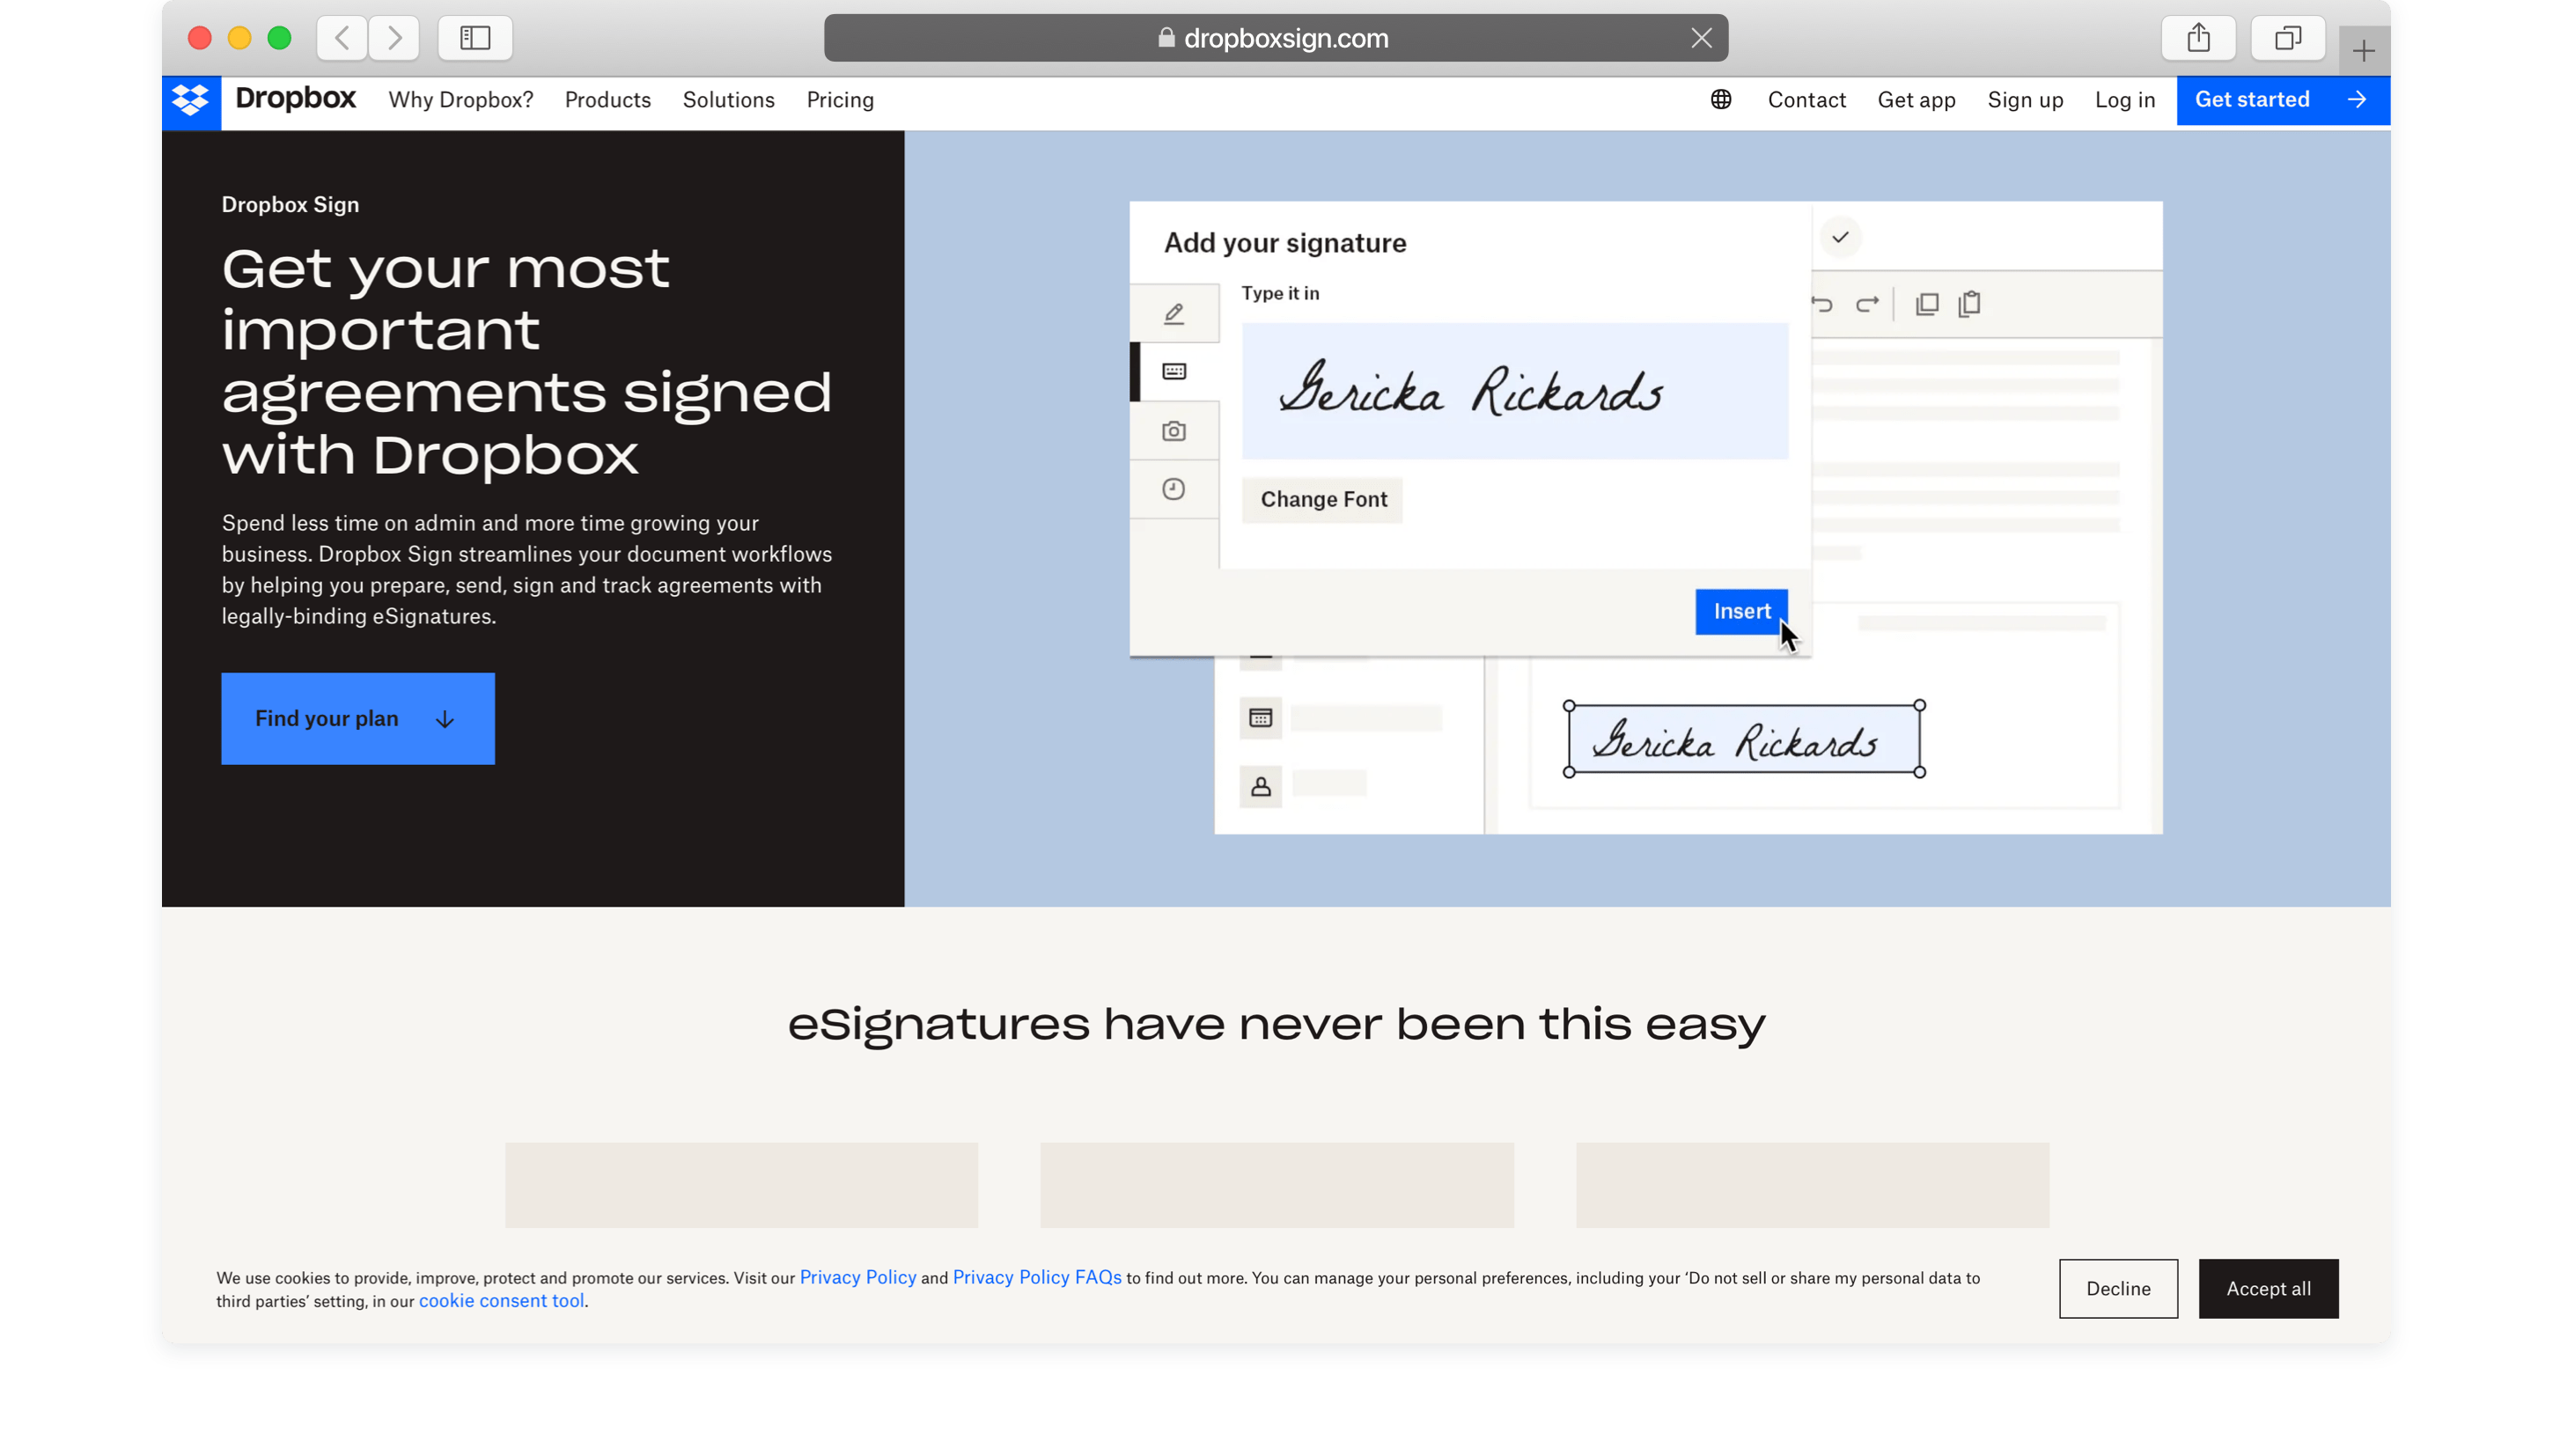Expand the Why Dropbox? menu
Screen dimensions: 2553x1456
coord(461,100)
